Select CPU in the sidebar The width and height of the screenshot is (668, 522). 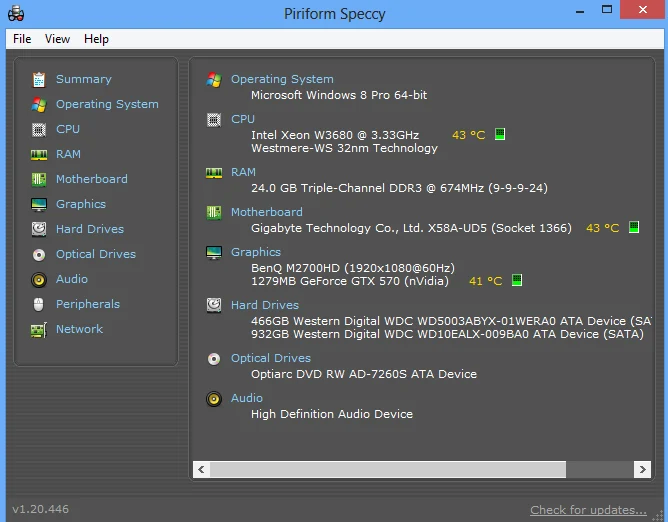click(x=68, y=129)
